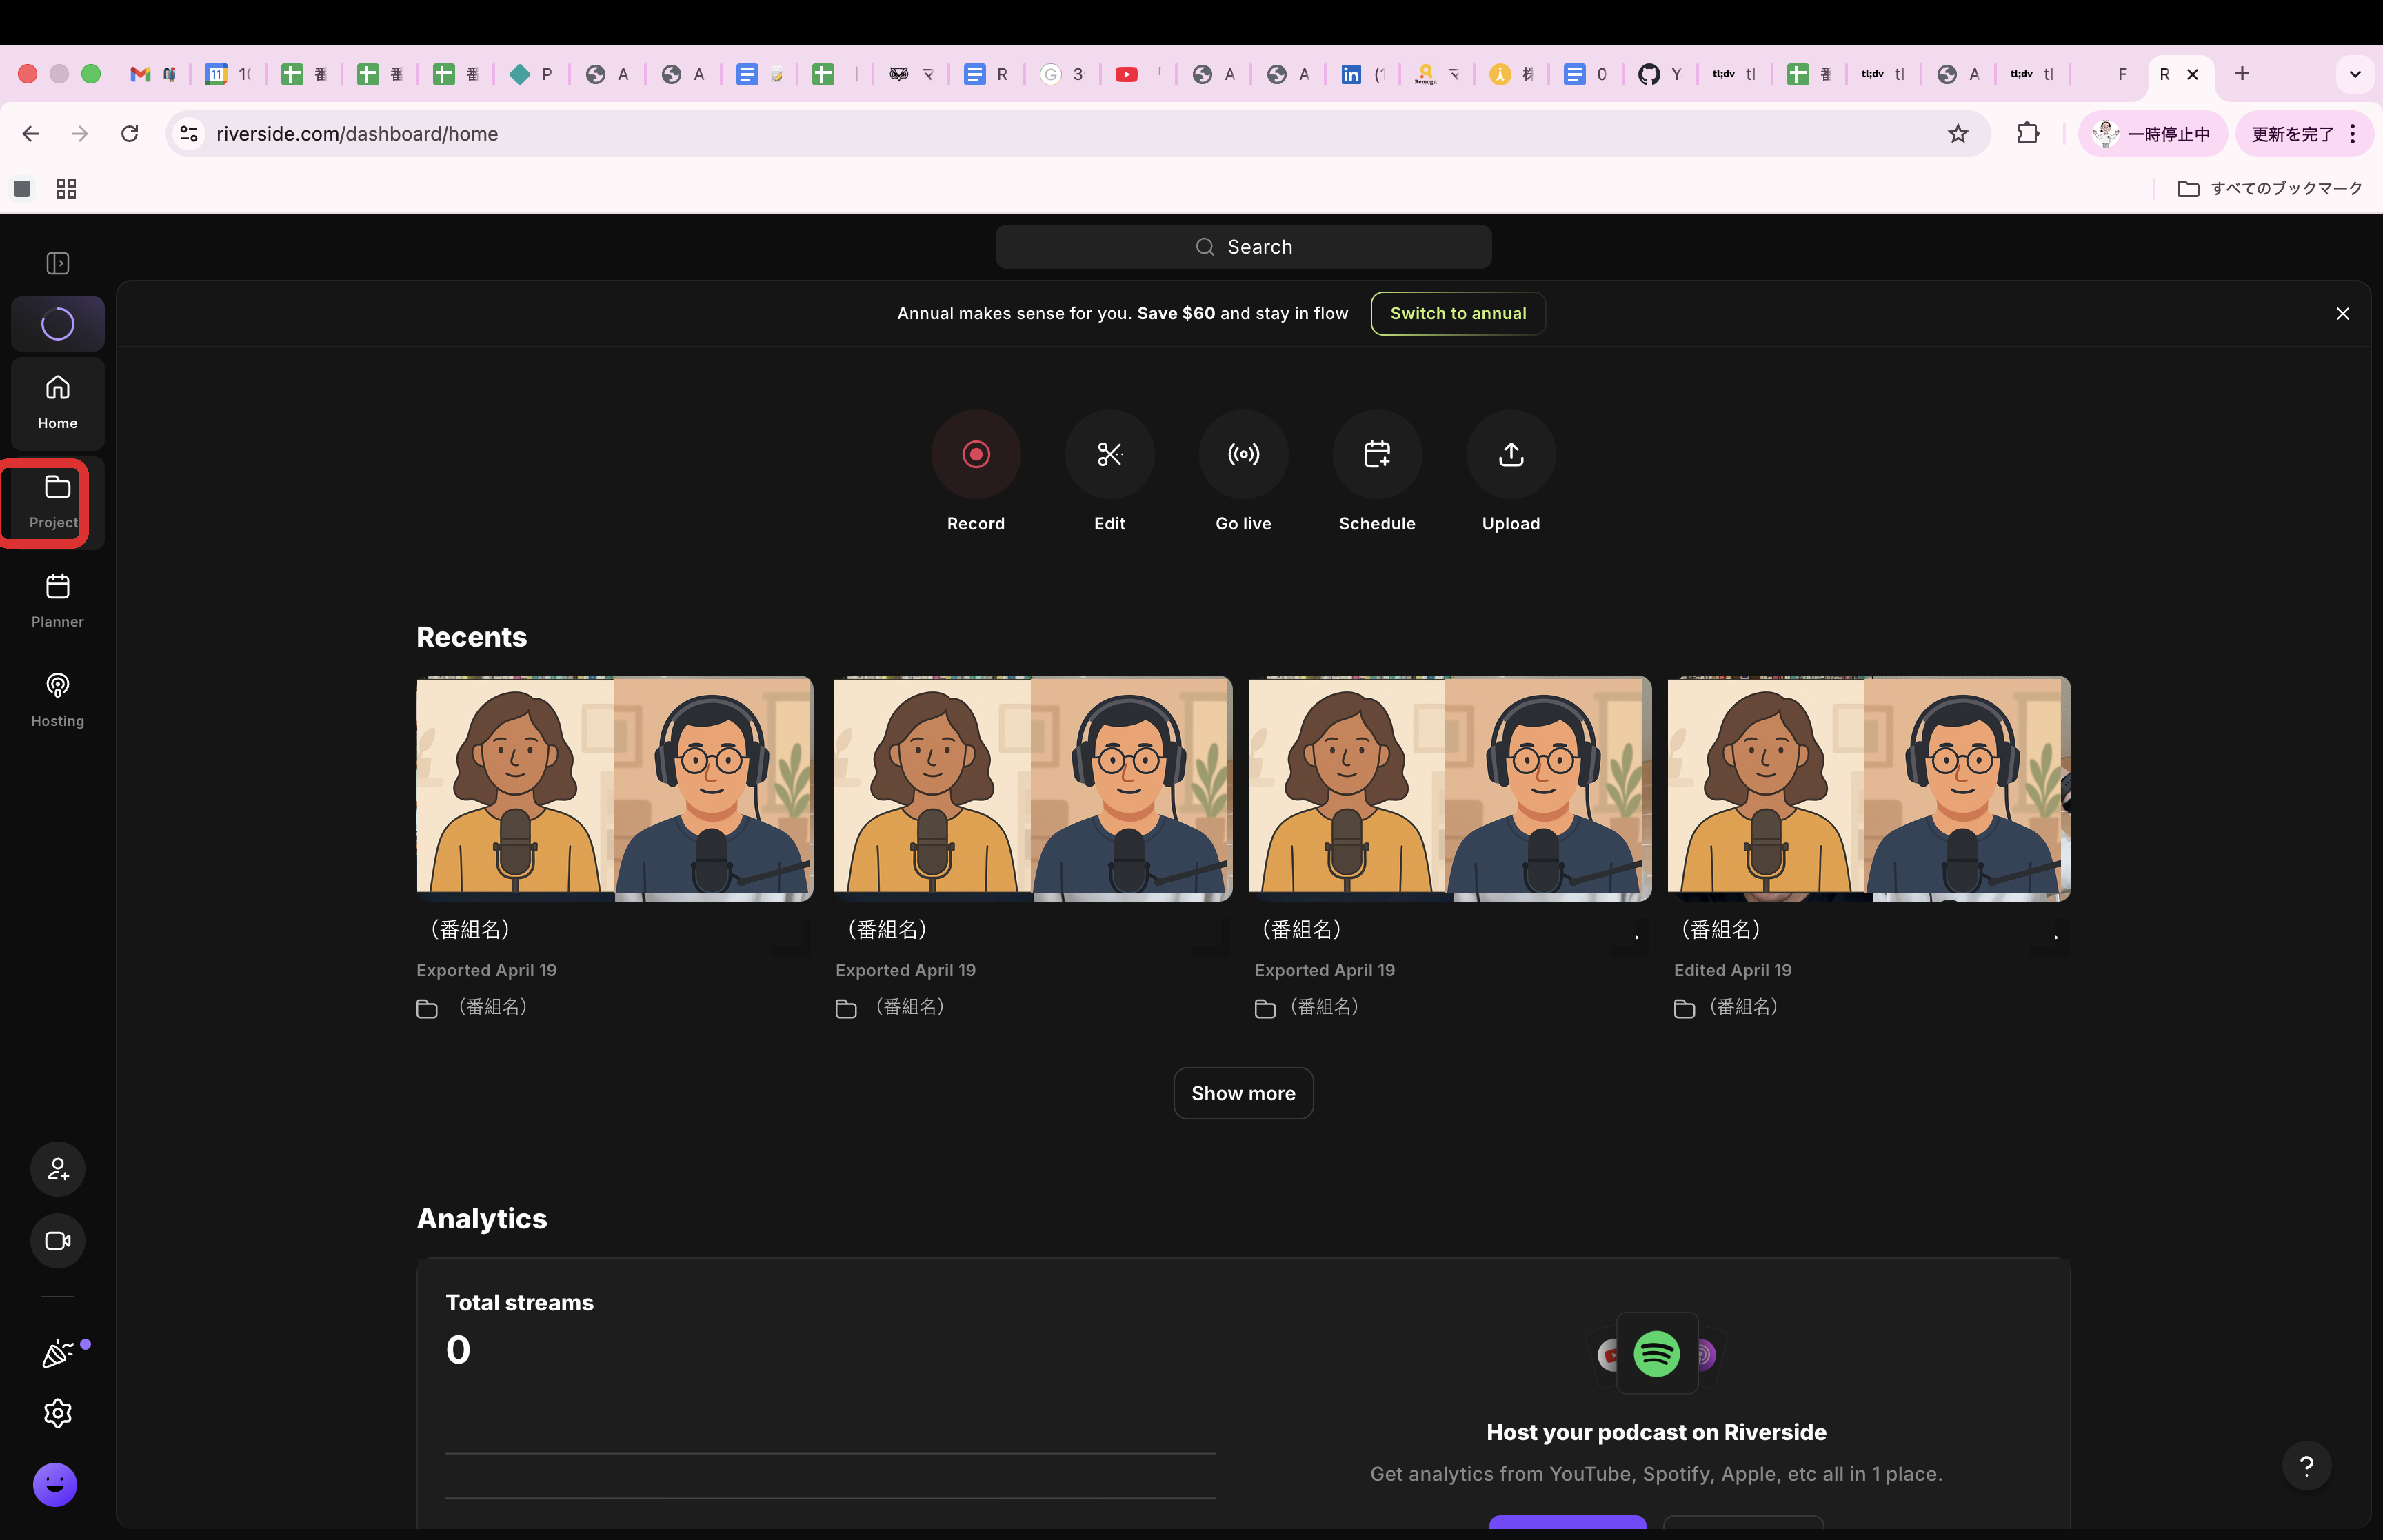The width and height of the screenshot is (2383, 1540).
Task: Click the Upload icon
Action: [x=1510, y=454]
